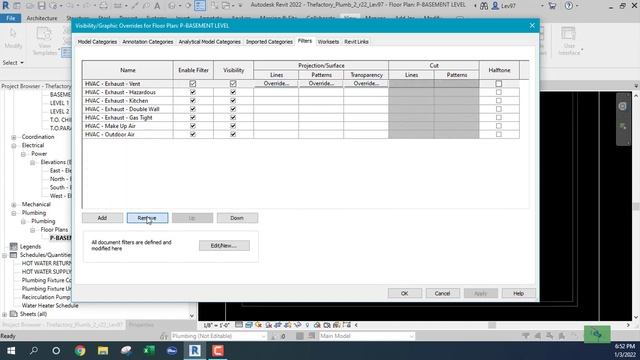Switch to the Model Categories tab
Image resolution: width=640 pixels, height=360 pixels.
[97, 42]
